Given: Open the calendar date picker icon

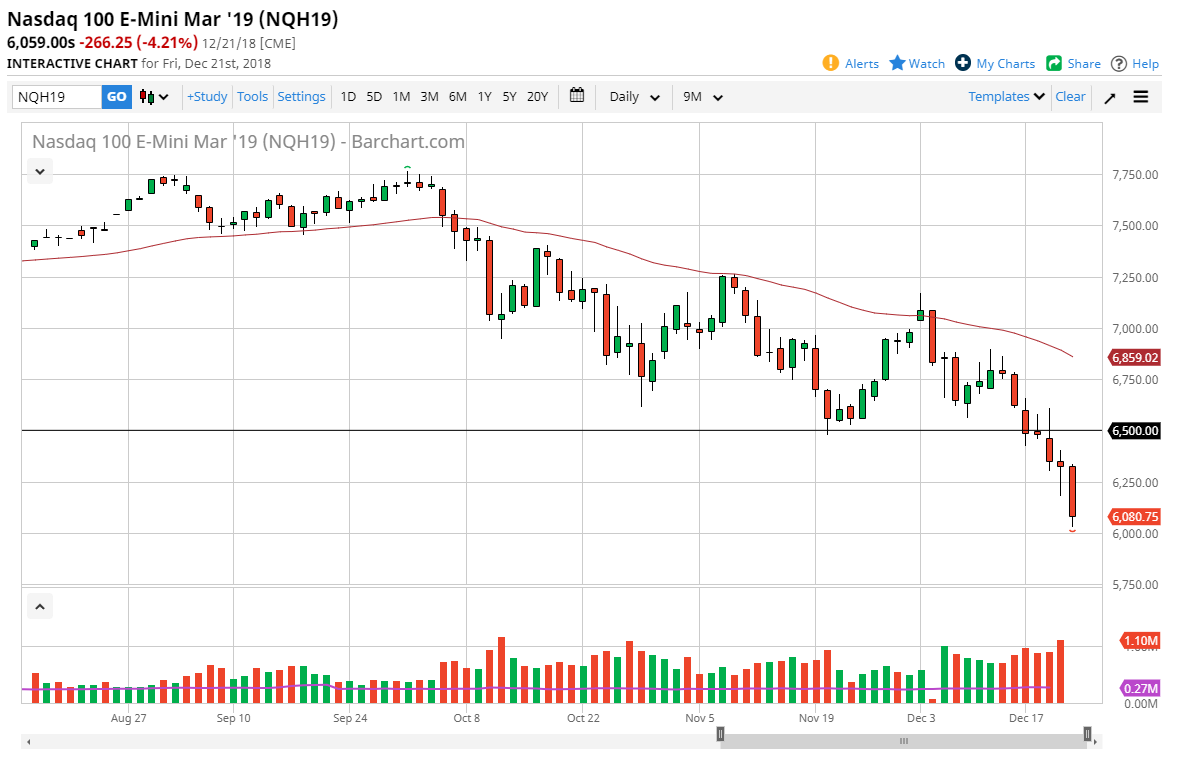Looking at the screenshot, I should tap(577, 96).
